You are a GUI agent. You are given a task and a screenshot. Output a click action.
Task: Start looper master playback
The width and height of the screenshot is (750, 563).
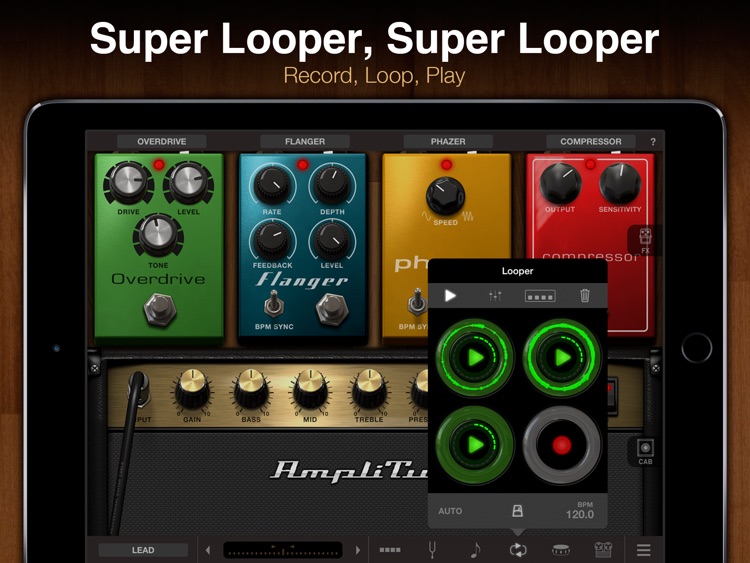tap(450, 296)
